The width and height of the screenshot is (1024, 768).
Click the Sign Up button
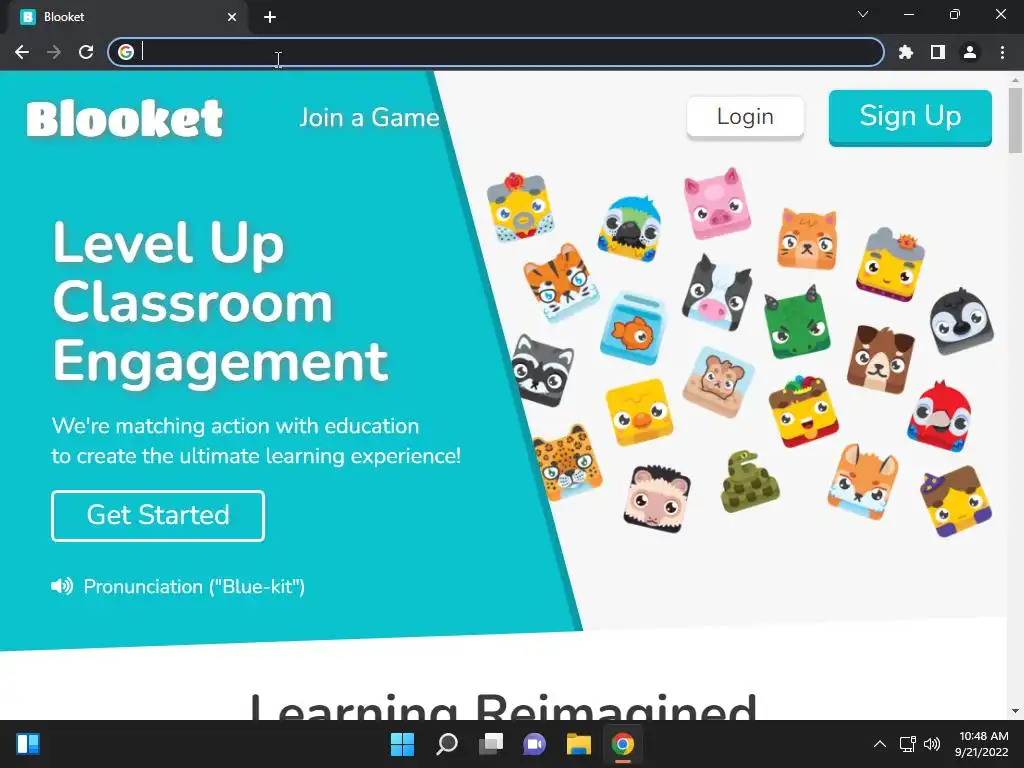pos(910,117)
